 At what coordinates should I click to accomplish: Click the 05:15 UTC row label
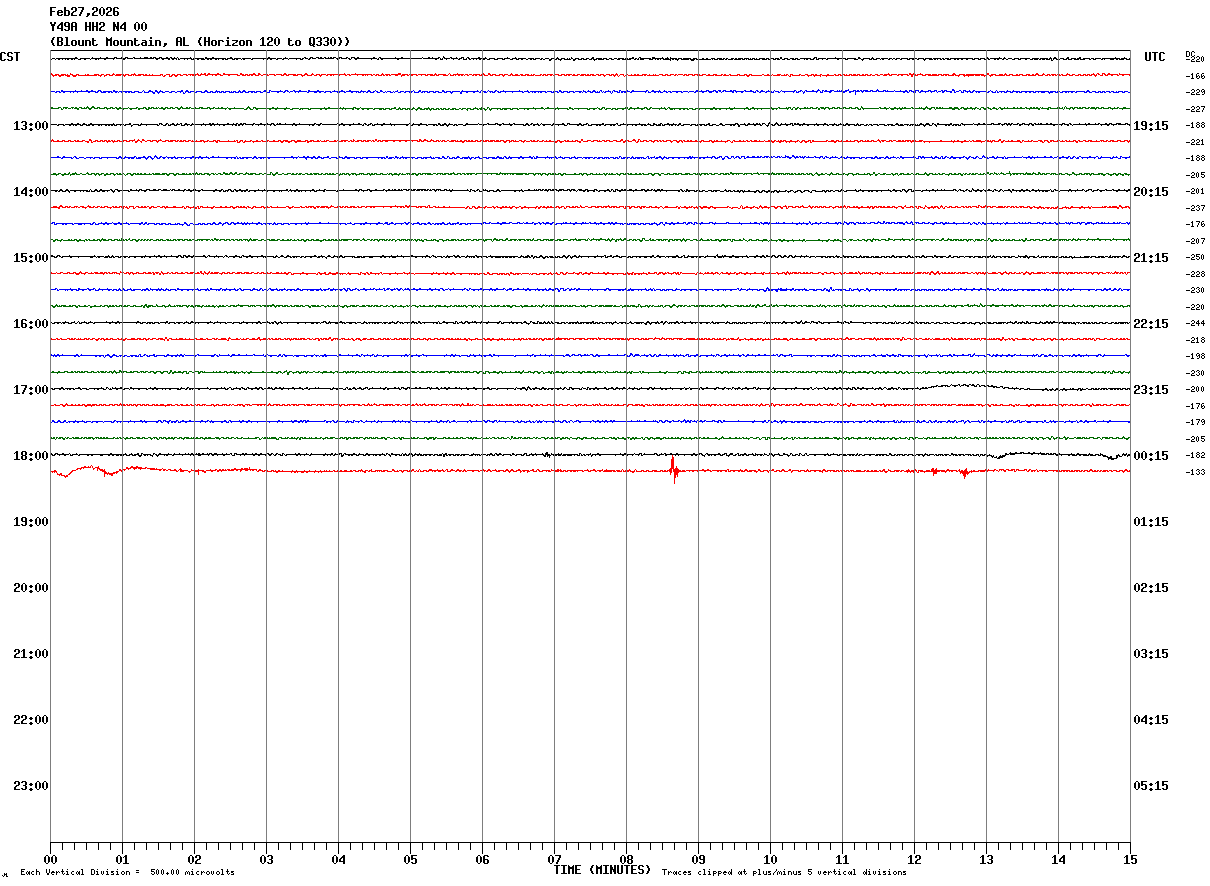(1151, 785)
